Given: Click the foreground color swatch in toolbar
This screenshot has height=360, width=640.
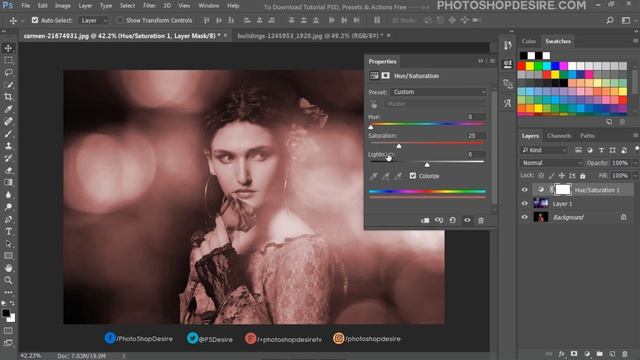Looking at the screenshot, I should [x=6, y=313].
